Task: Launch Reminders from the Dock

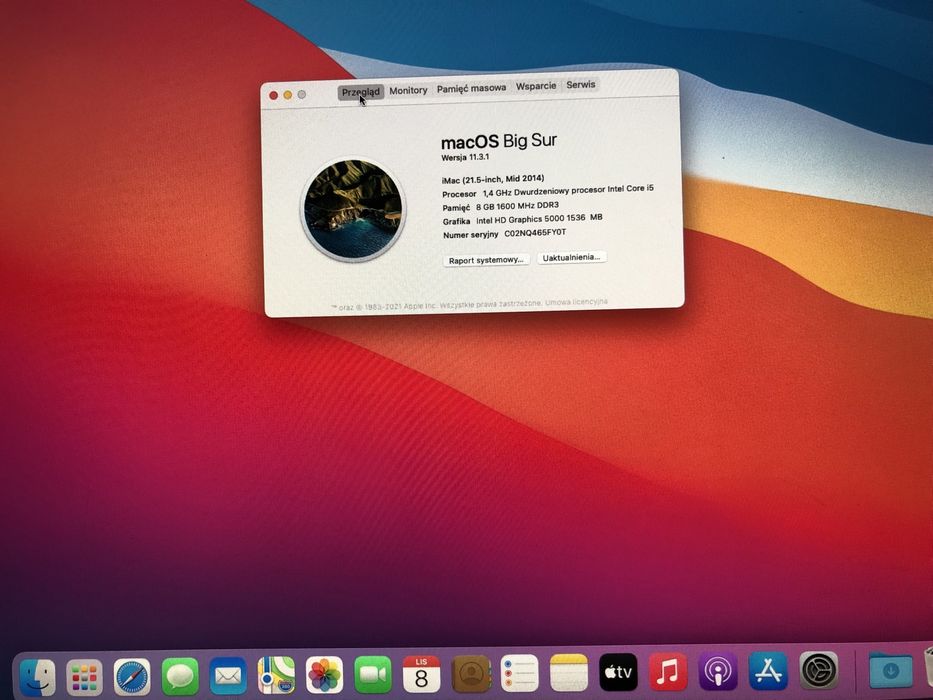Action: tap(519, 673)
